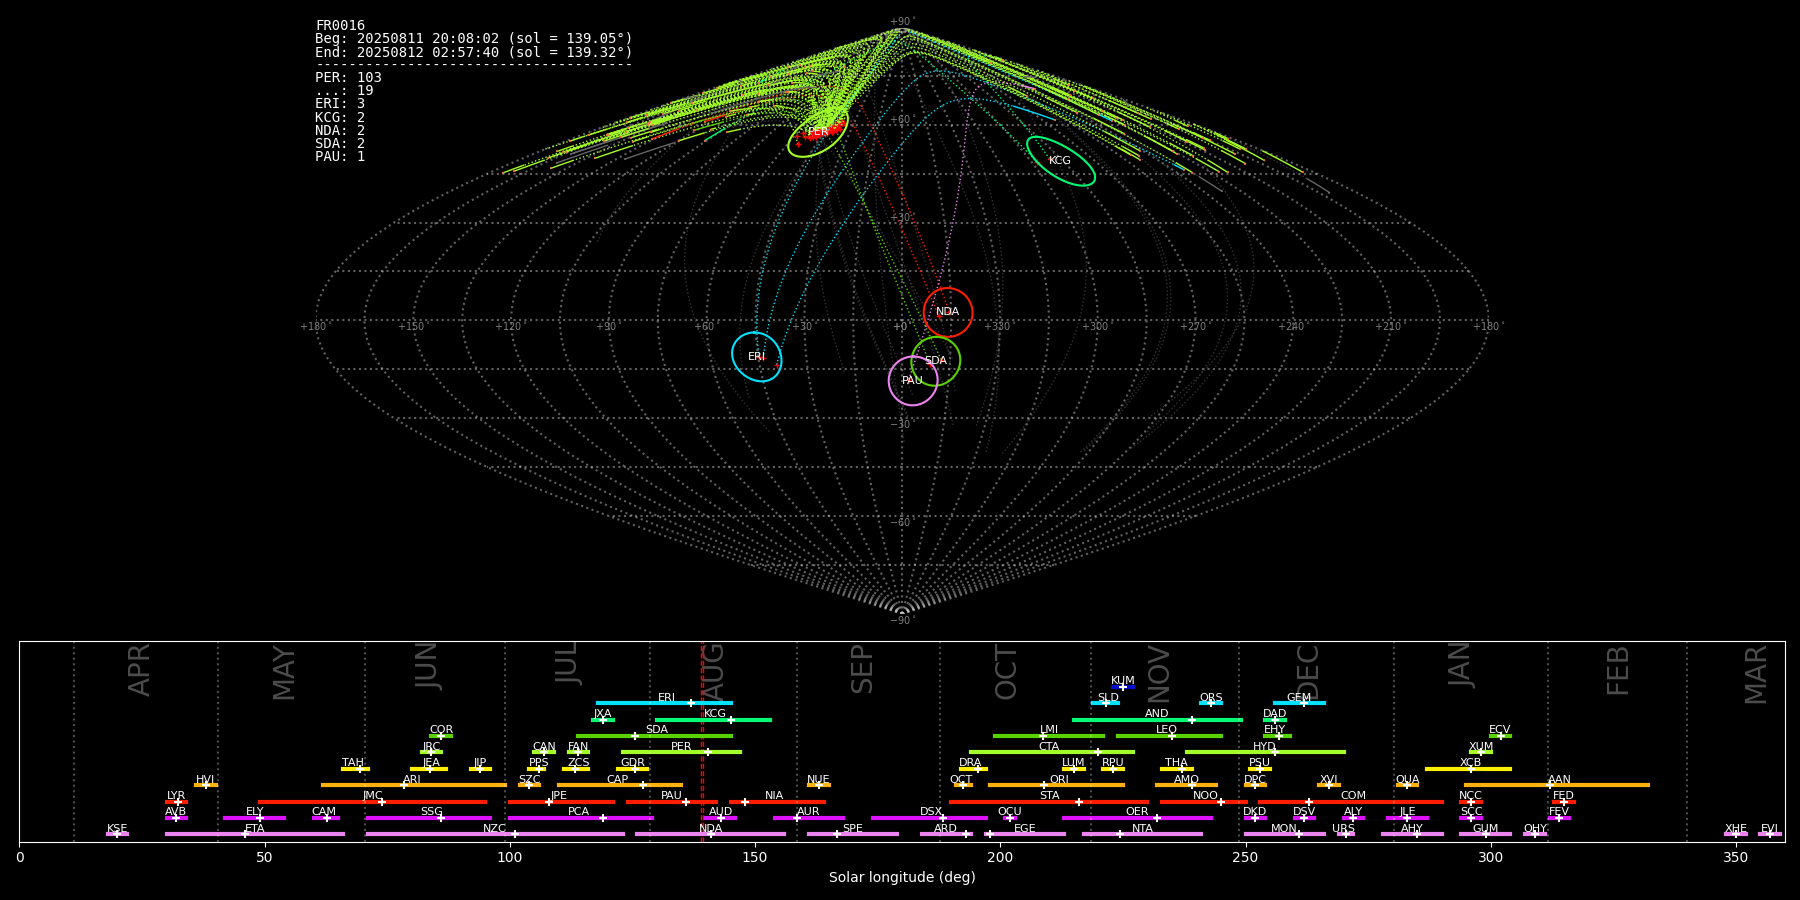Click the 'Beg: 20250811 20:08:02' line
1800x900 pixels.
point(474,39)
